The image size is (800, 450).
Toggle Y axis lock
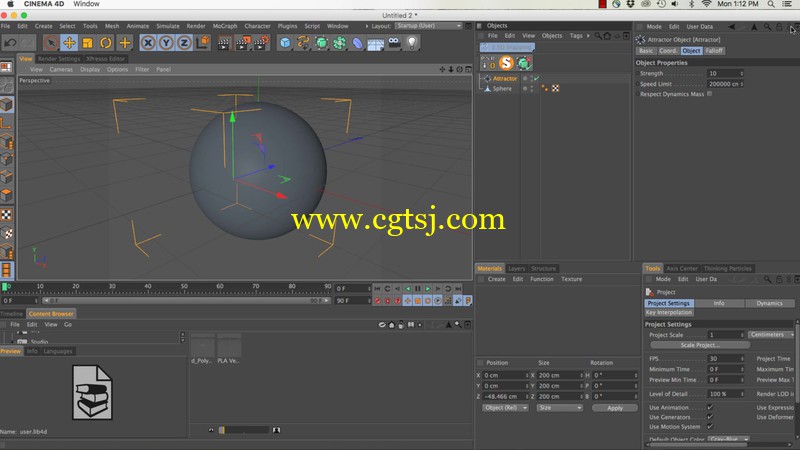coord(166,43)
